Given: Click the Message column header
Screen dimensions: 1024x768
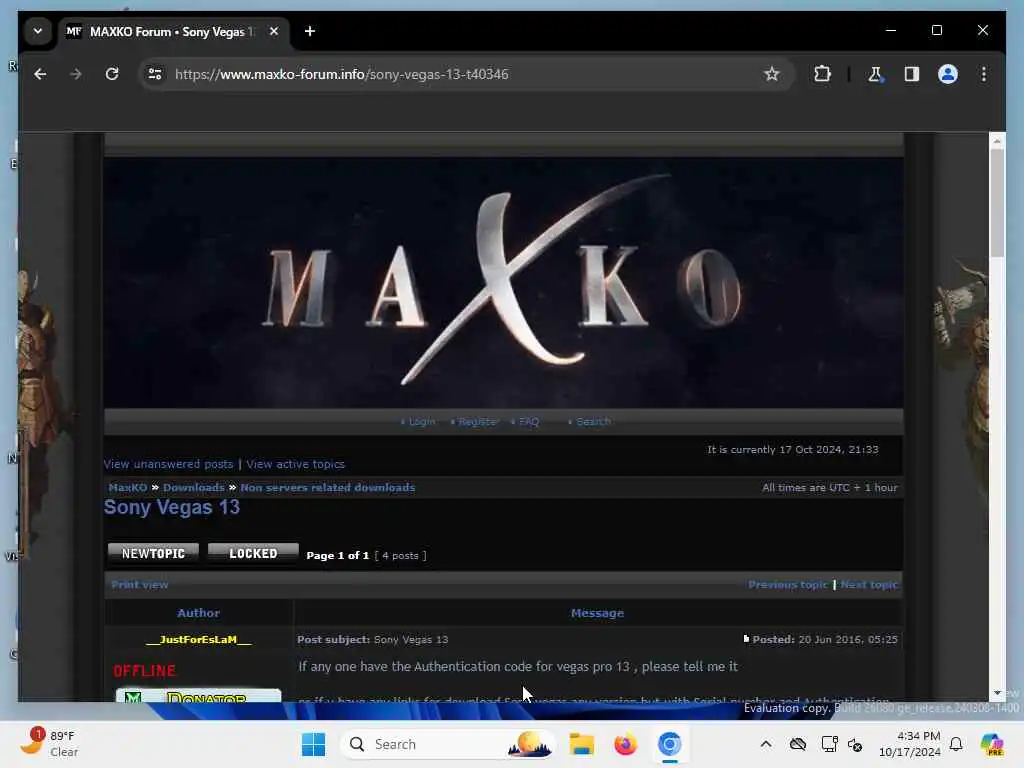Looking at the screenshot, I should 598,613.
